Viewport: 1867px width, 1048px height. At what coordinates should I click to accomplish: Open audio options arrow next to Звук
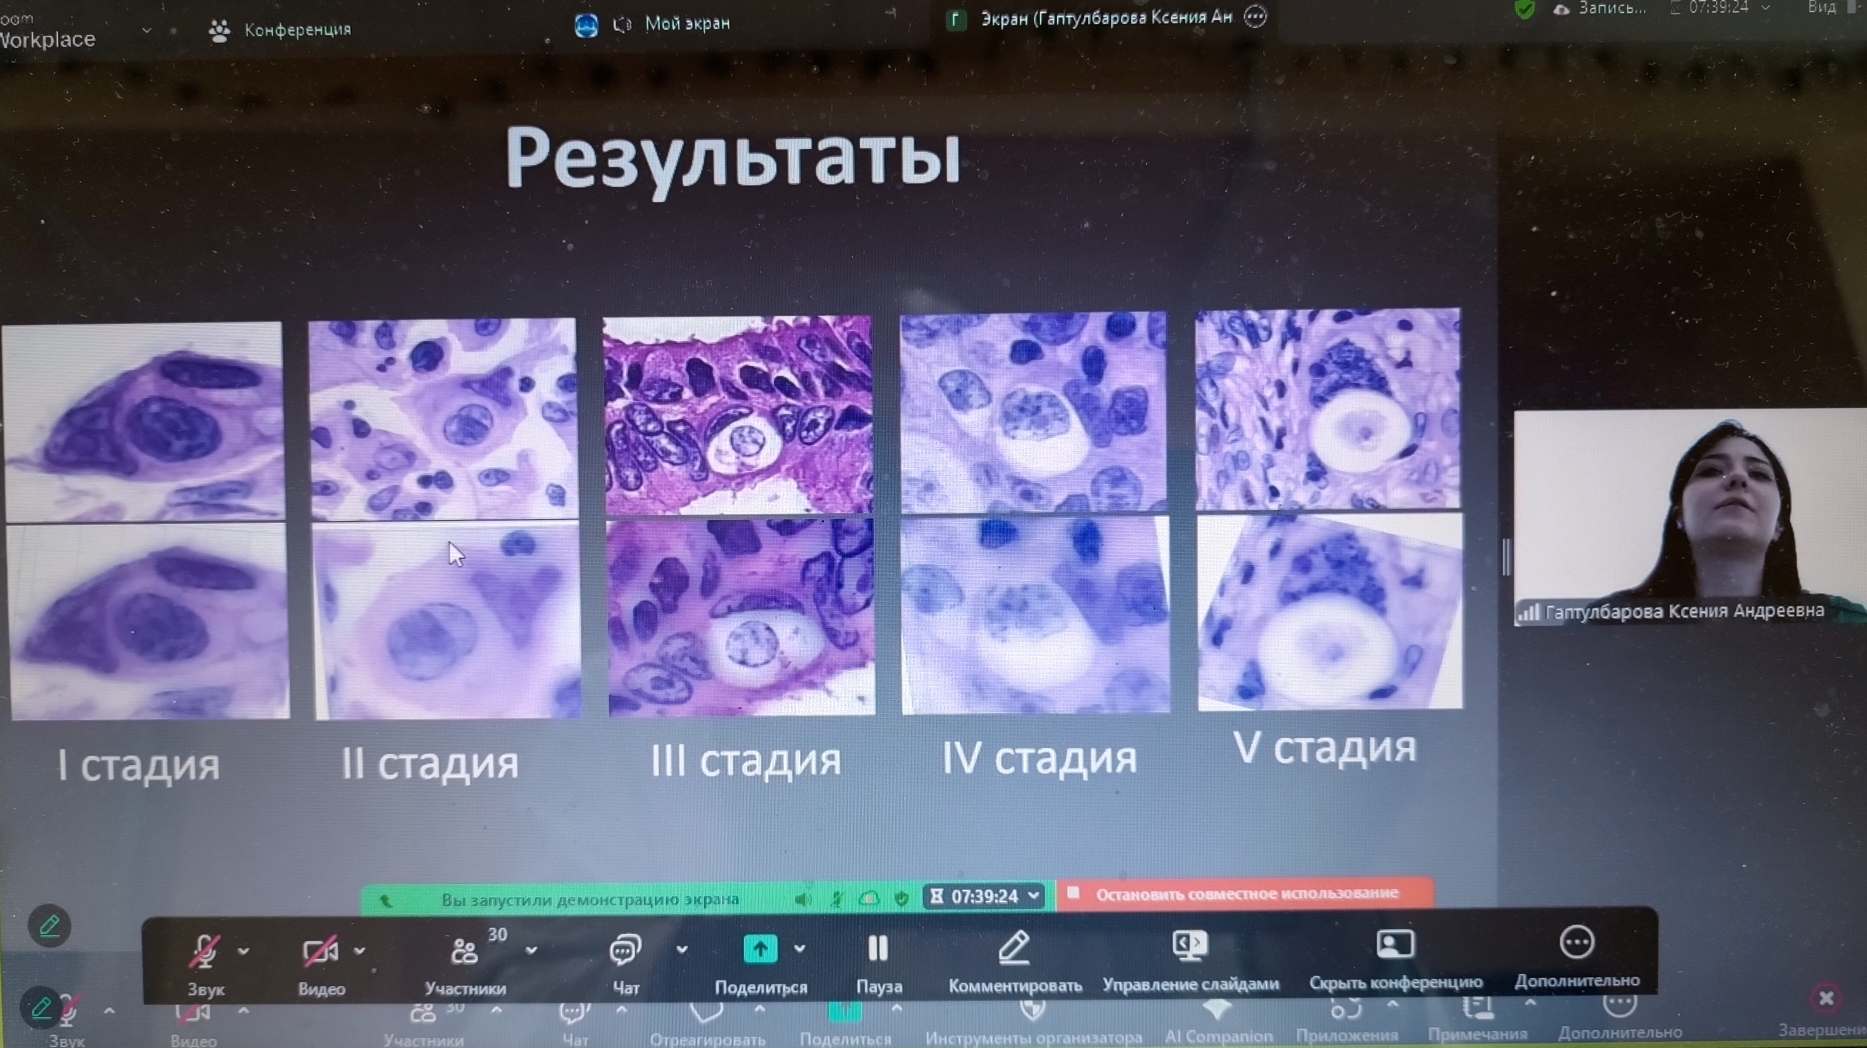pos(243,951)
